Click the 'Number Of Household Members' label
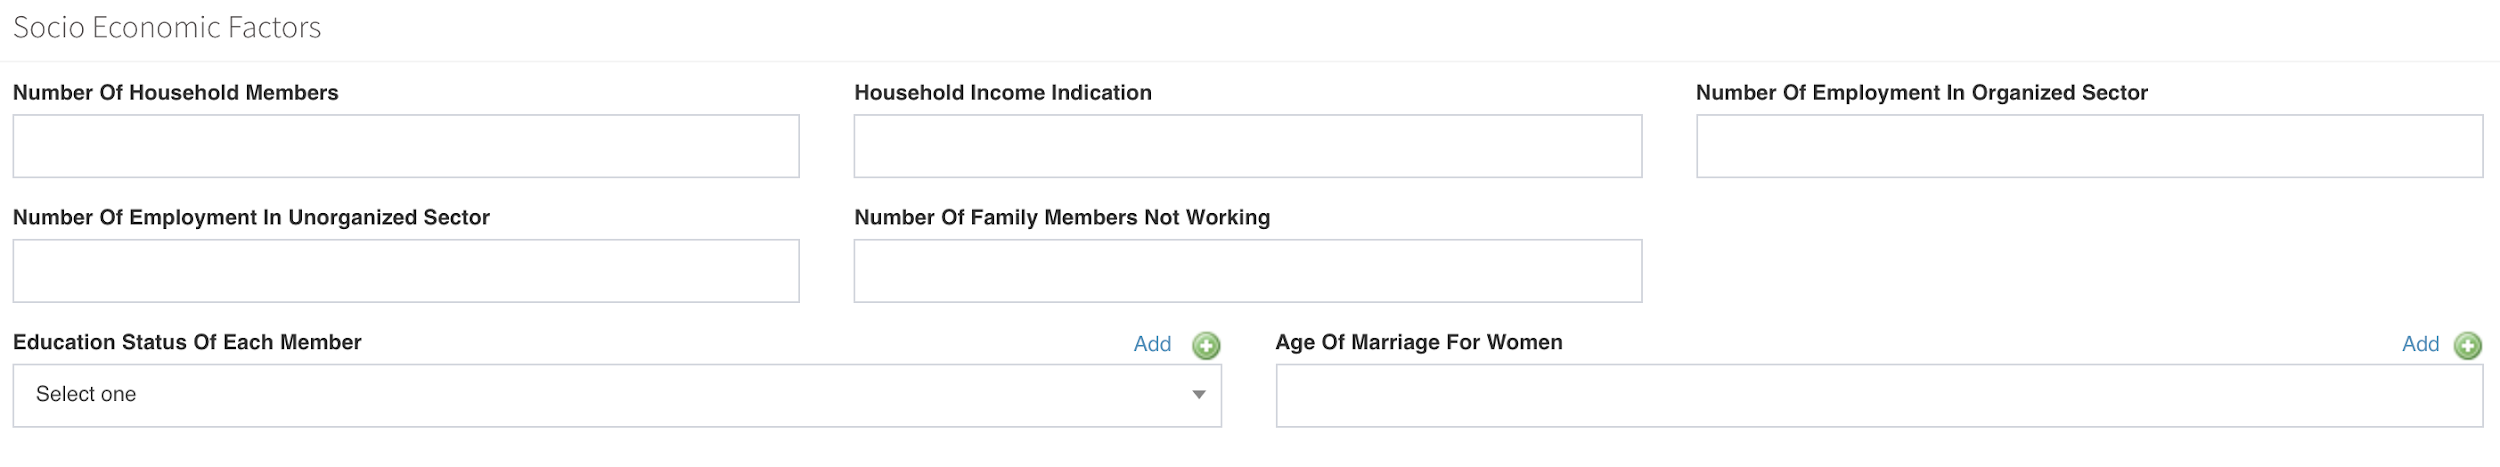 (176, 93)
